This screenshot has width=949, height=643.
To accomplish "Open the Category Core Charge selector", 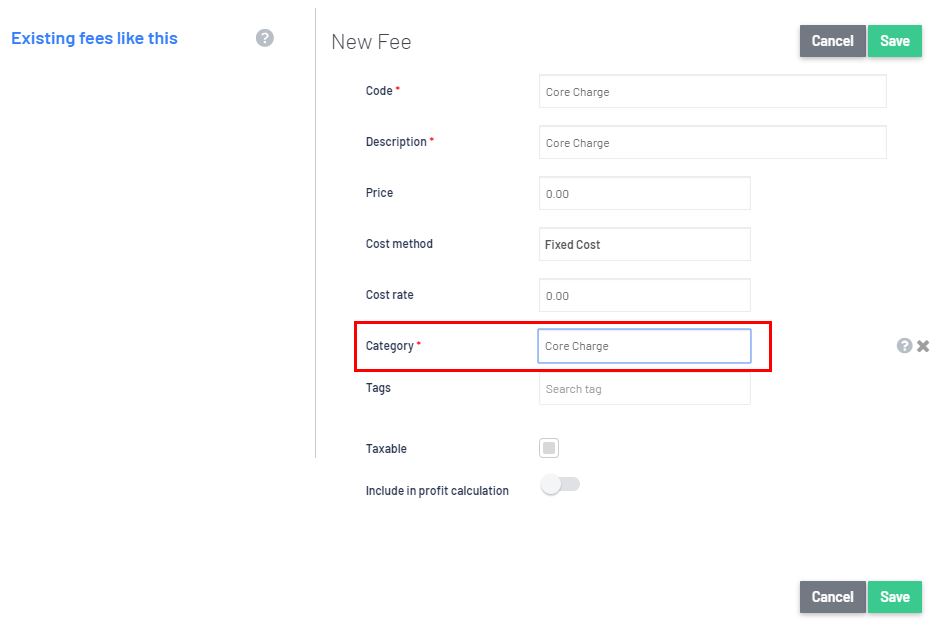I will tap(645, 346).
